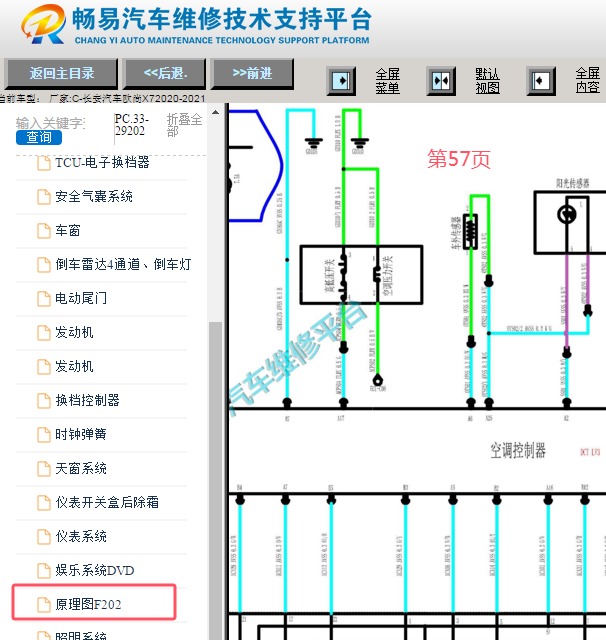Select the 仪表系统 entry

click(81, 536)
